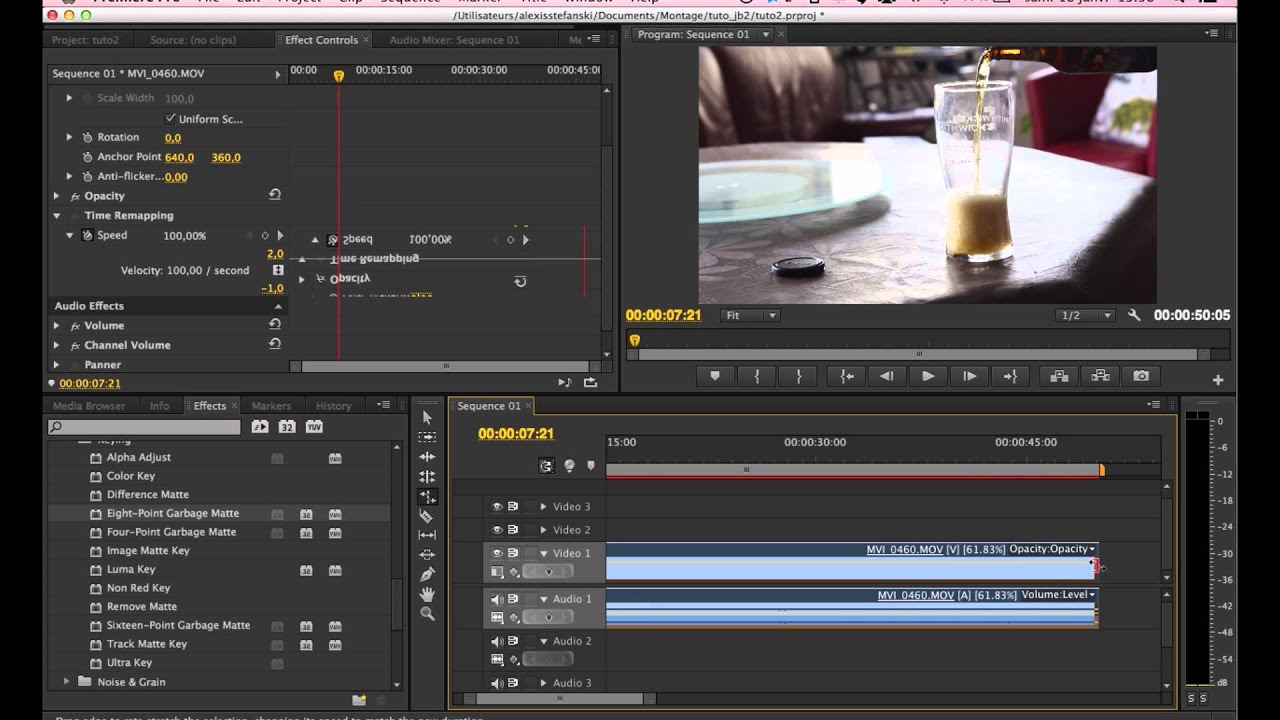Screen dimensions: 1280x720
Task: Click Mark In button
Action: pyautogui.click(x=757, y=376)
